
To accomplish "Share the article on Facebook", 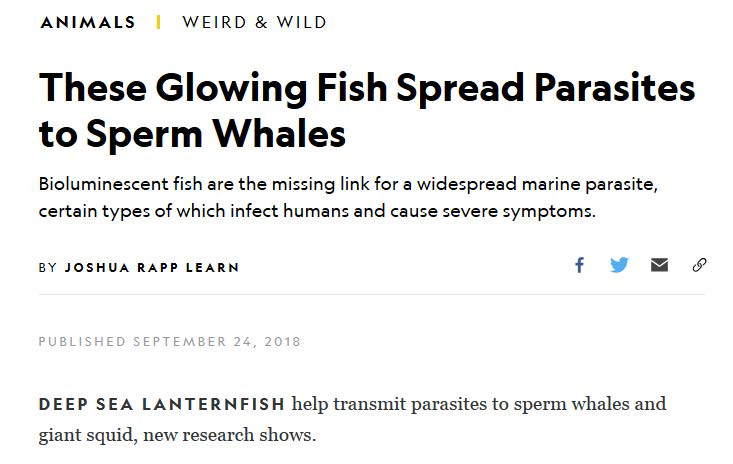I will pyautogui.click(x=580, y=265).
